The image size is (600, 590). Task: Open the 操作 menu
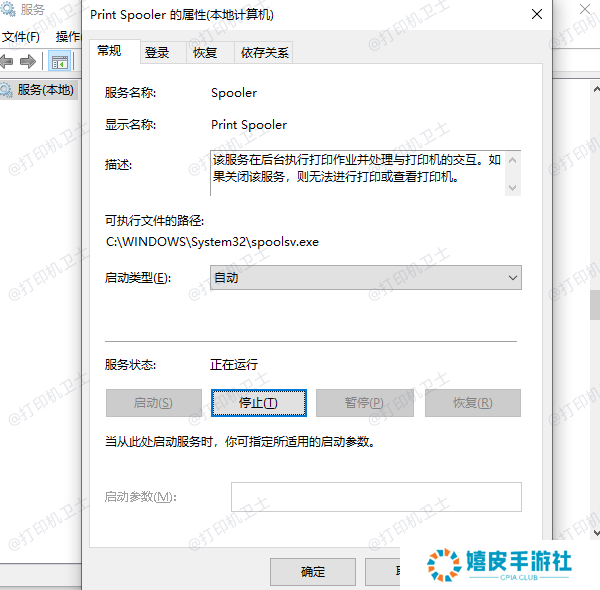coord(68,36)
